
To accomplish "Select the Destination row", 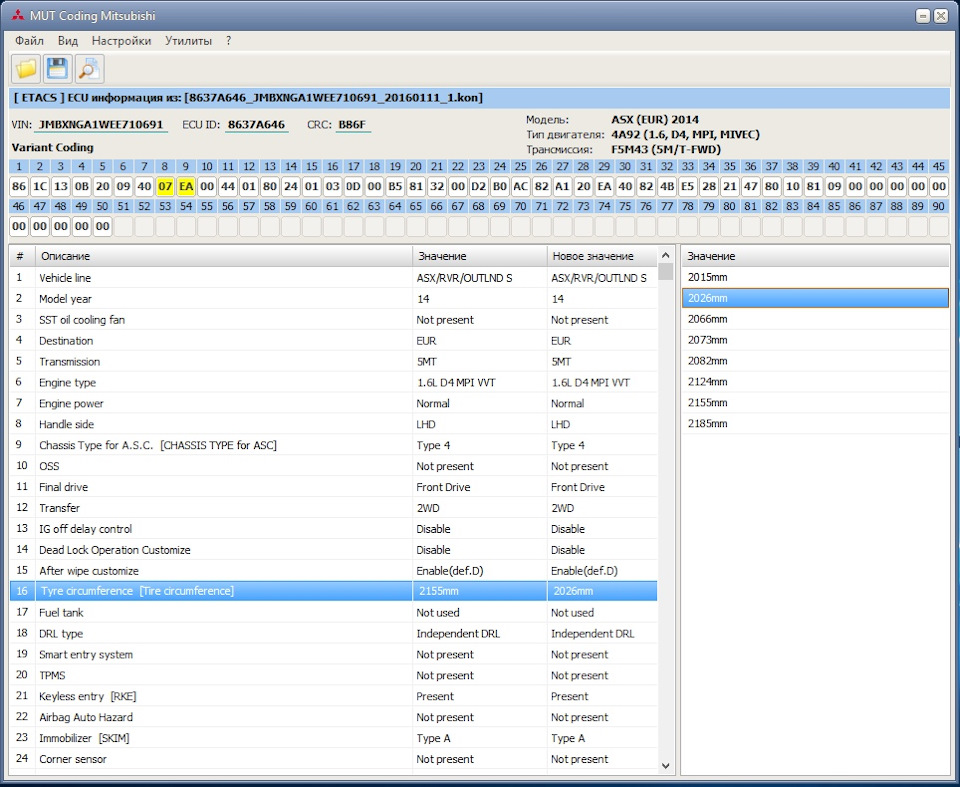I will tap(334, 341).
